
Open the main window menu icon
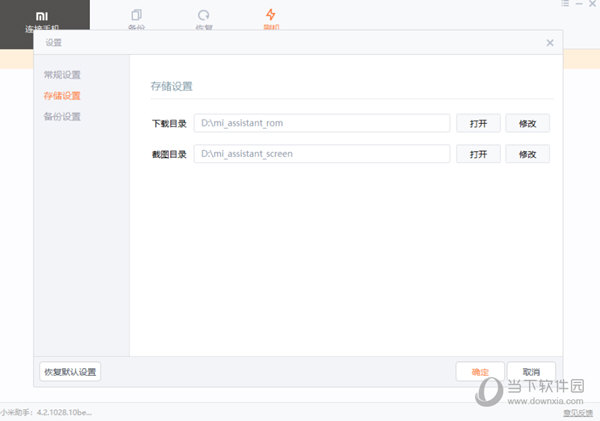click(x=565, y=3)
